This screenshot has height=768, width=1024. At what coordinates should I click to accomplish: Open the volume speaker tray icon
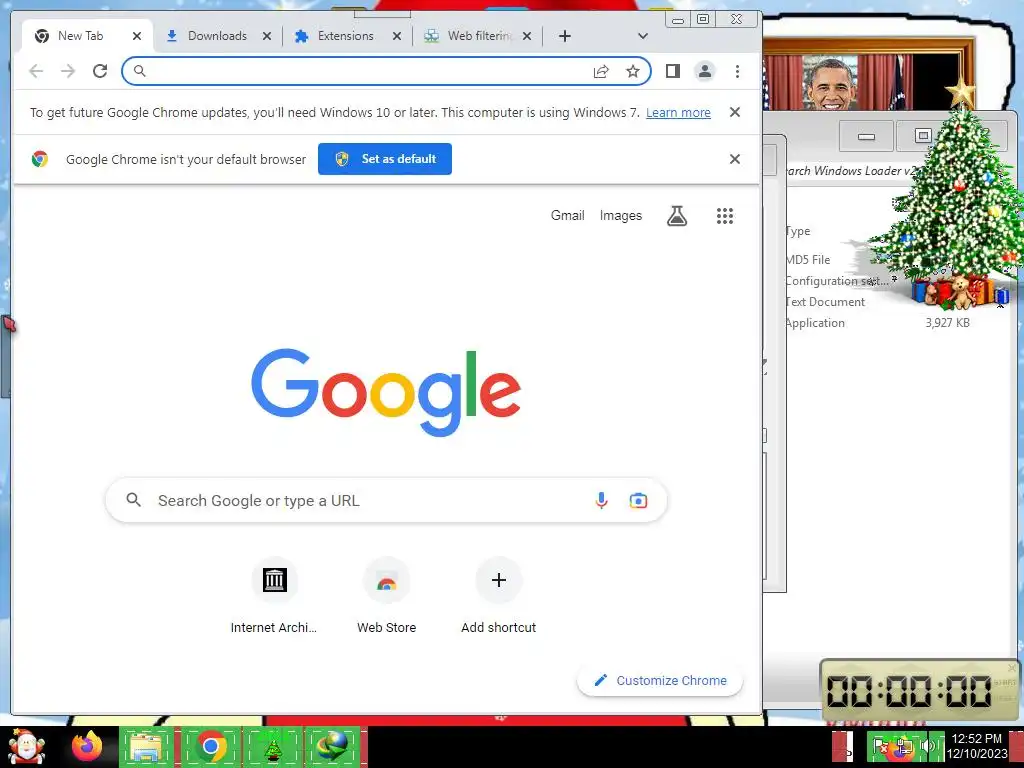point(927,746)
